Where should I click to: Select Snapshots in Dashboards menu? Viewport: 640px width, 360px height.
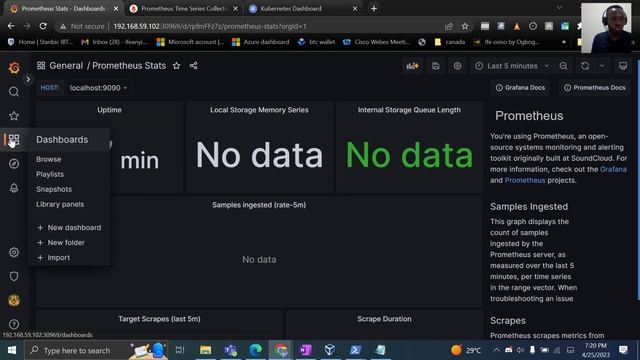tap(54, 189)
